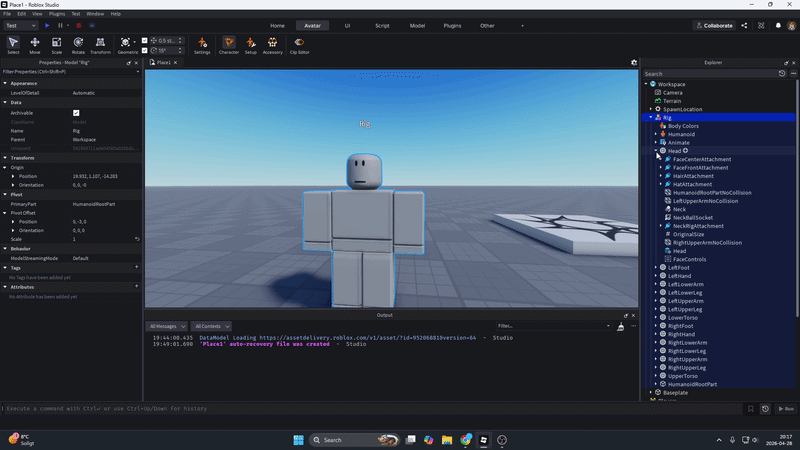
Task: Expand the Baseplate node
Action: coord(651,392)
